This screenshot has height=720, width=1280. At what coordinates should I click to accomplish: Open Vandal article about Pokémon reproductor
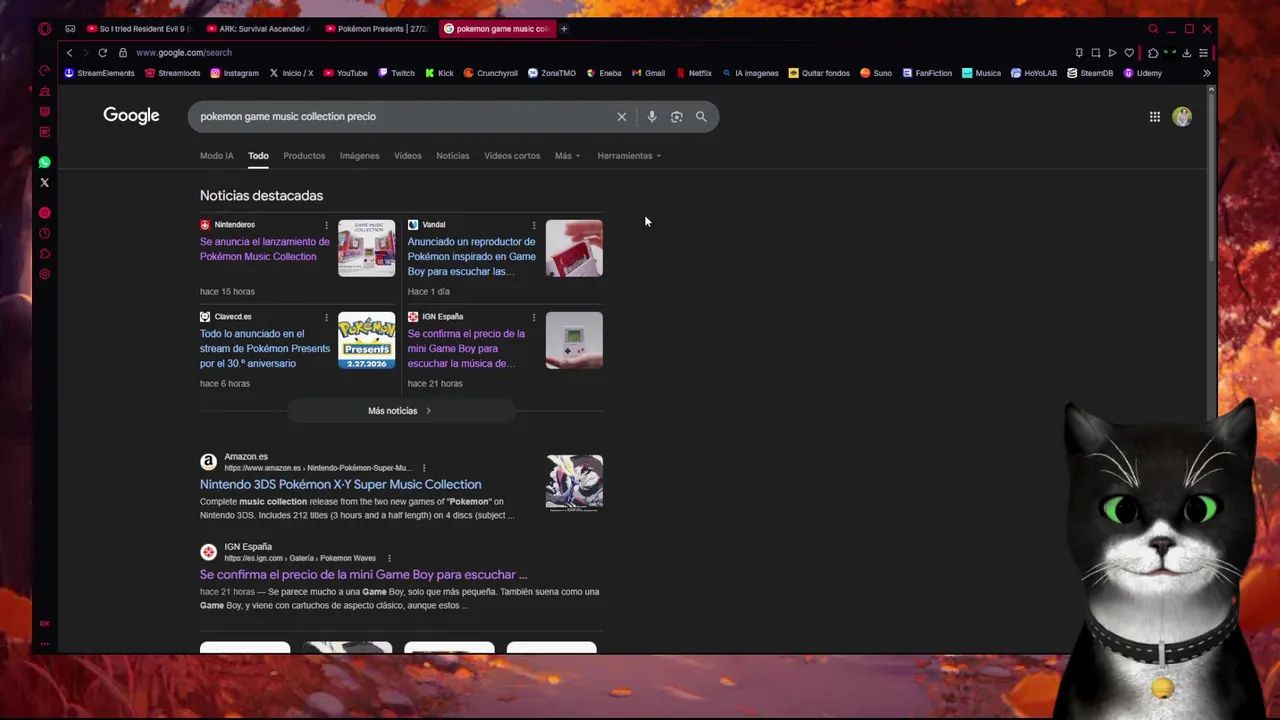[x=472, y=256]
